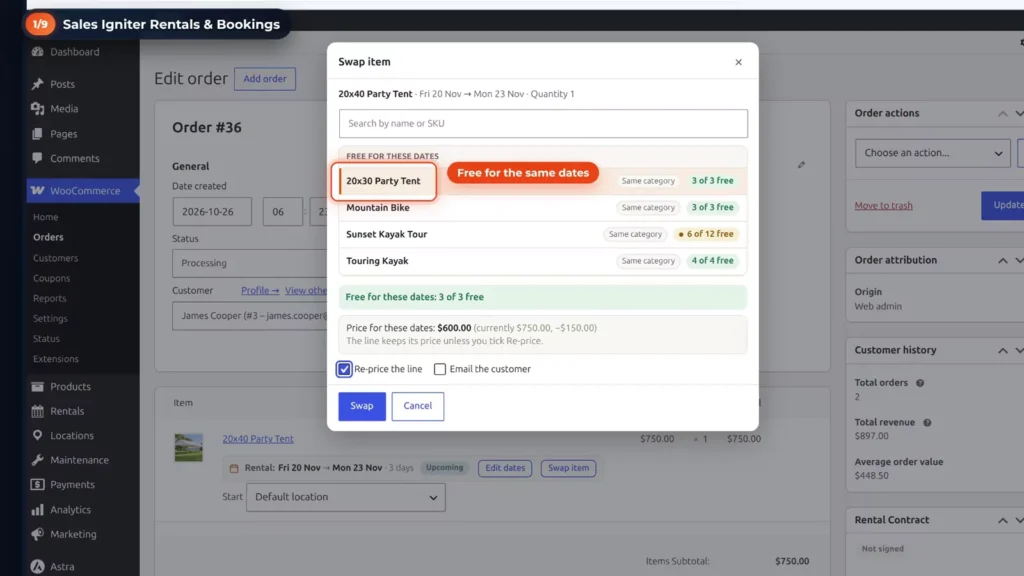
Task: Open the Extensions submenu item
Action: pyautogui.click(x=56, y=359)
